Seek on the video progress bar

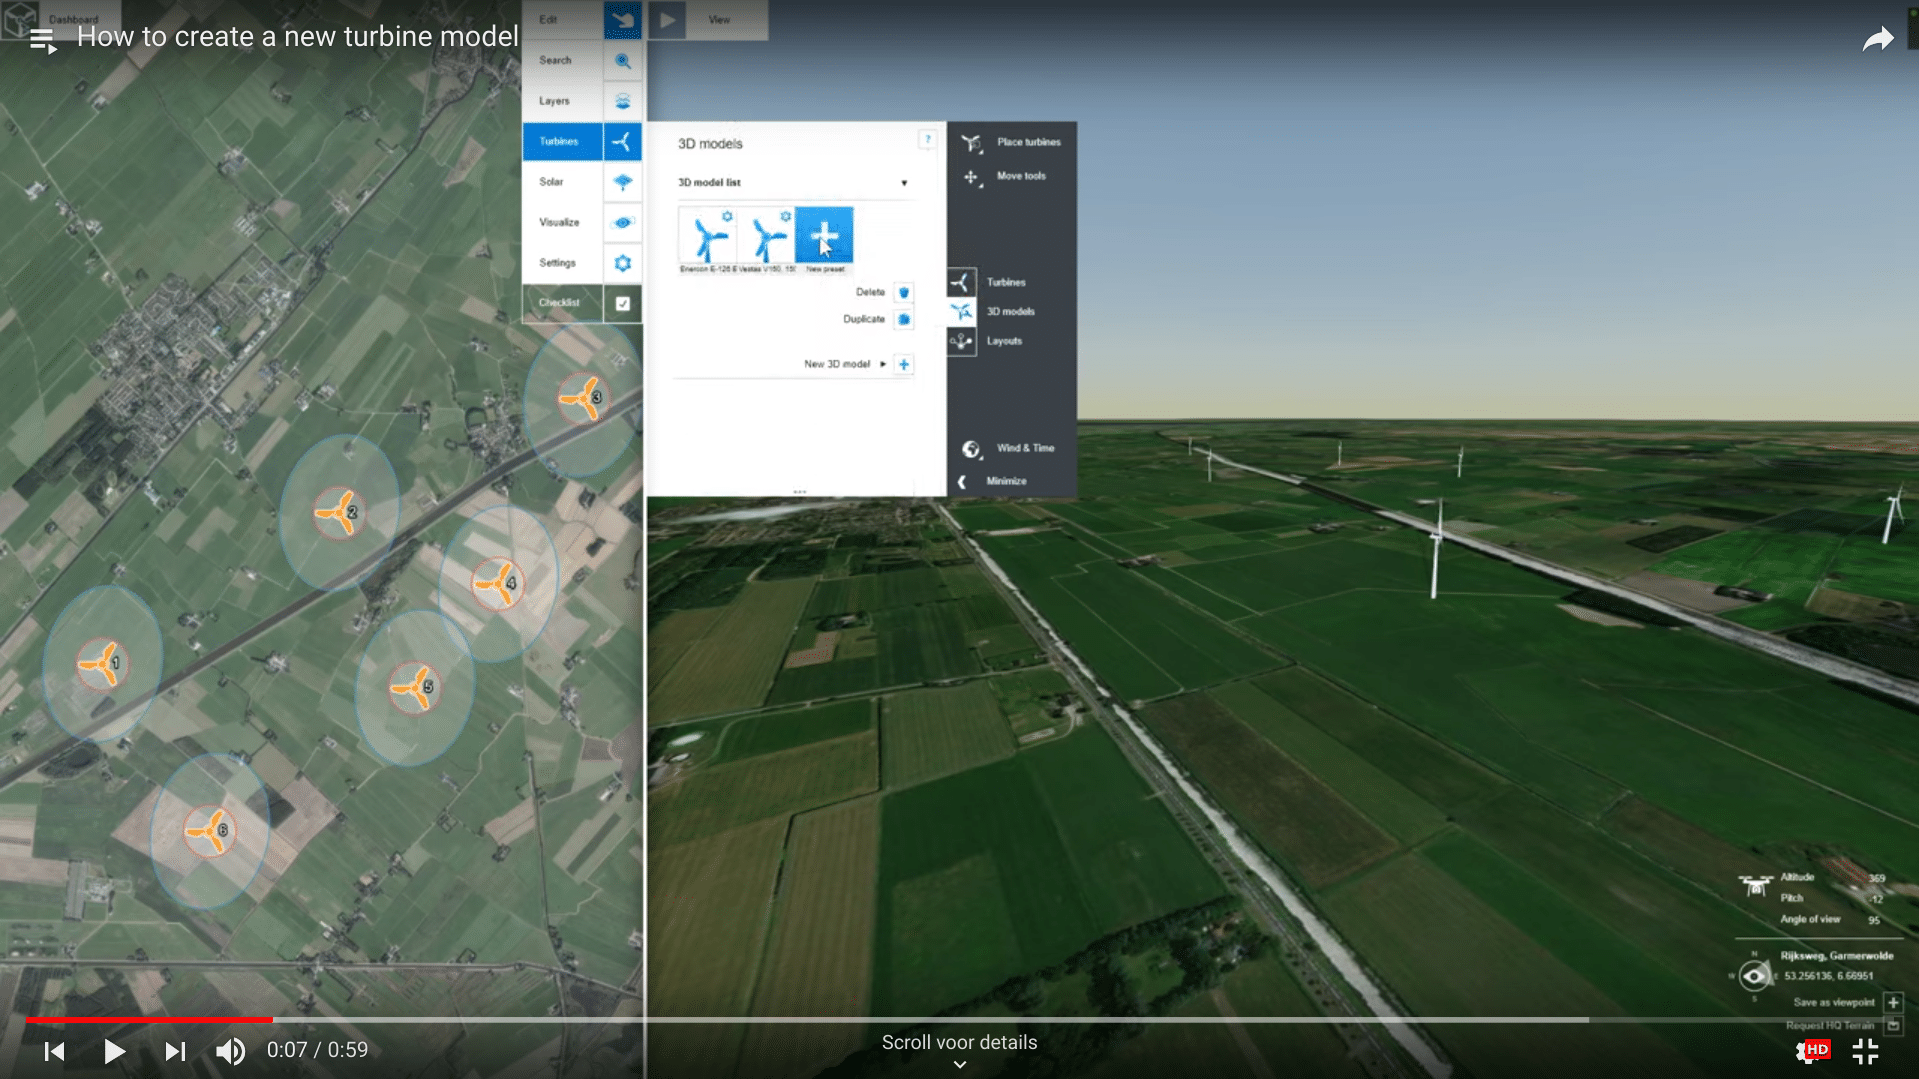coord(959,1020)
